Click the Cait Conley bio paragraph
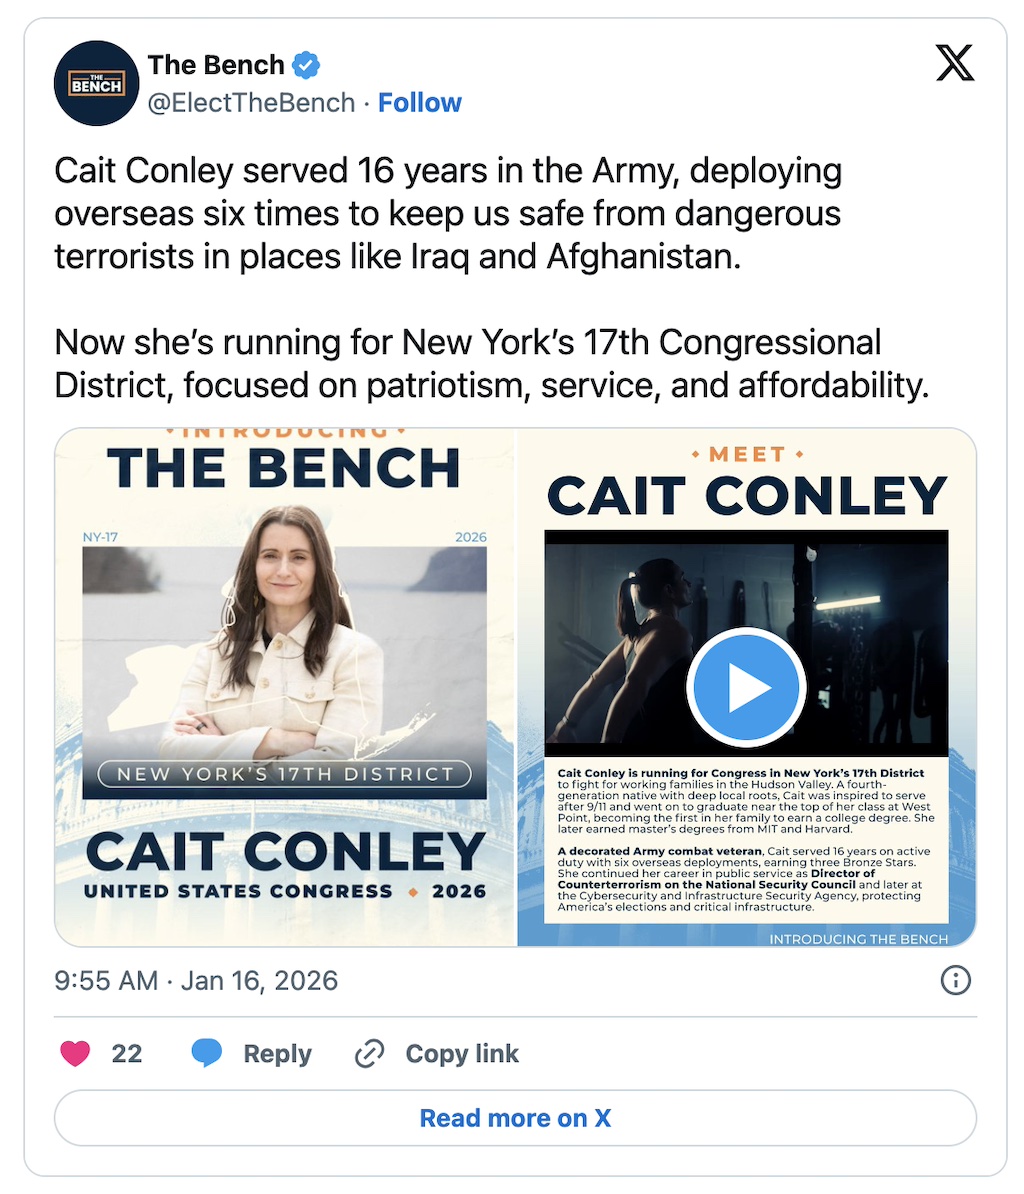Image resolution: width=1024 pixels, height=1194 pixels. [746, 840]
